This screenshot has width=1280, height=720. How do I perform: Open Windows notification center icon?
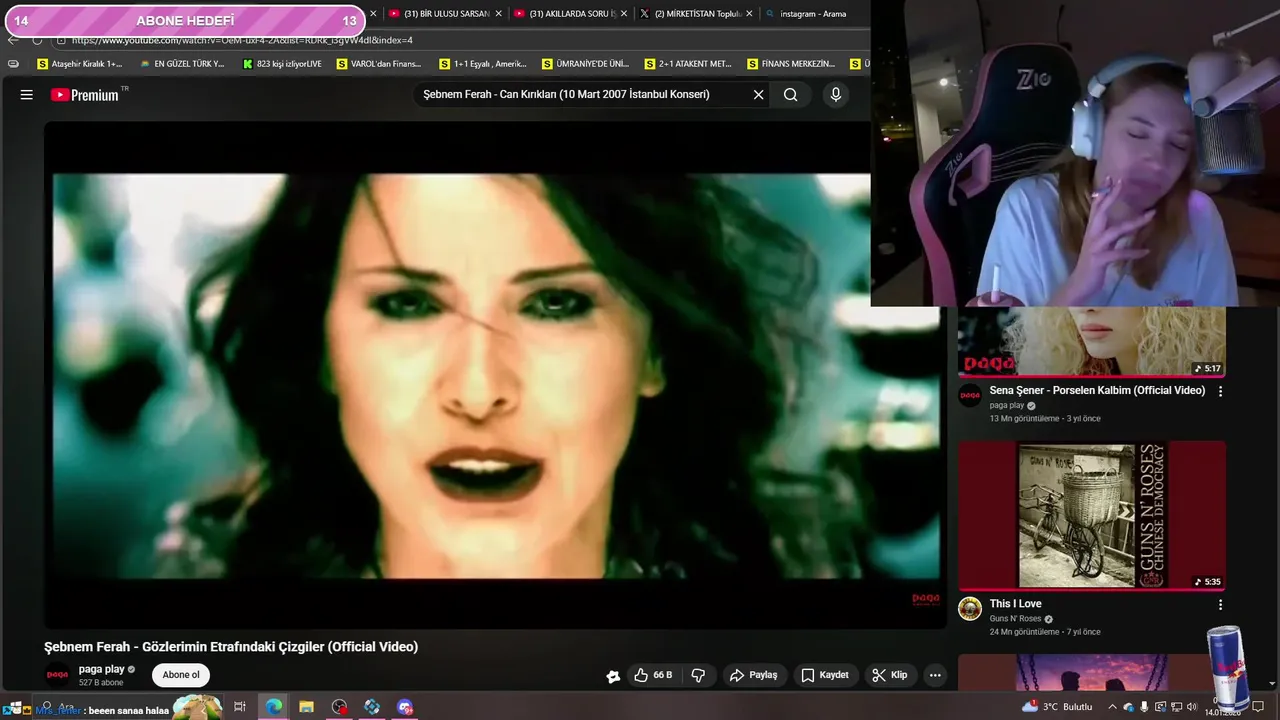coord(1258,707)
